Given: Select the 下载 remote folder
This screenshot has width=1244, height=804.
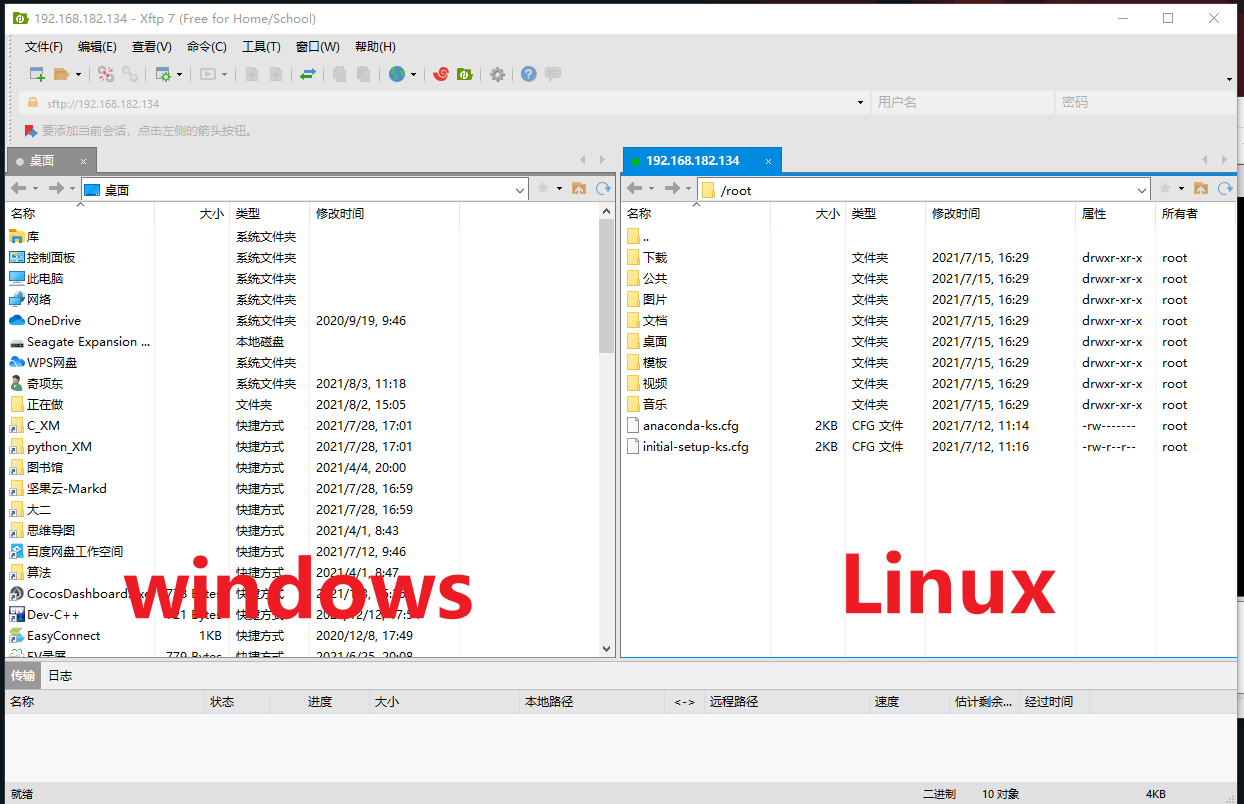Looking at the screenshot, I should tap(655, 258).
